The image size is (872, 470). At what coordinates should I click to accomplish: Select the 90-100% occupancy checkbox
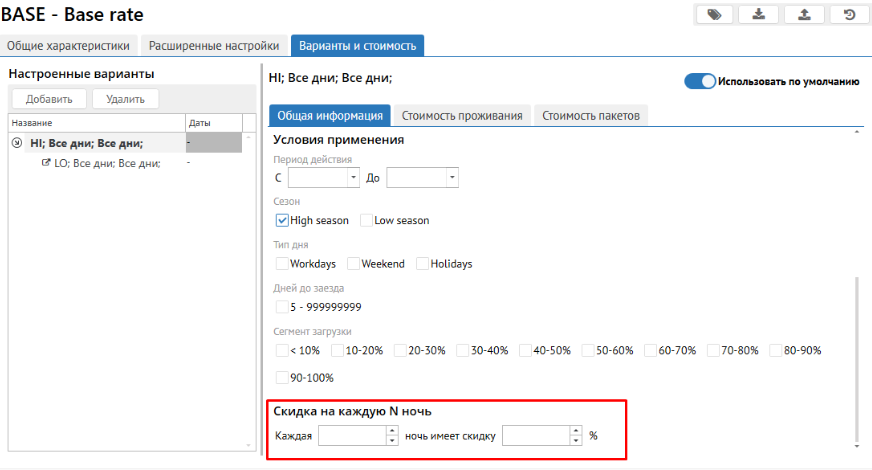point(282,378)
